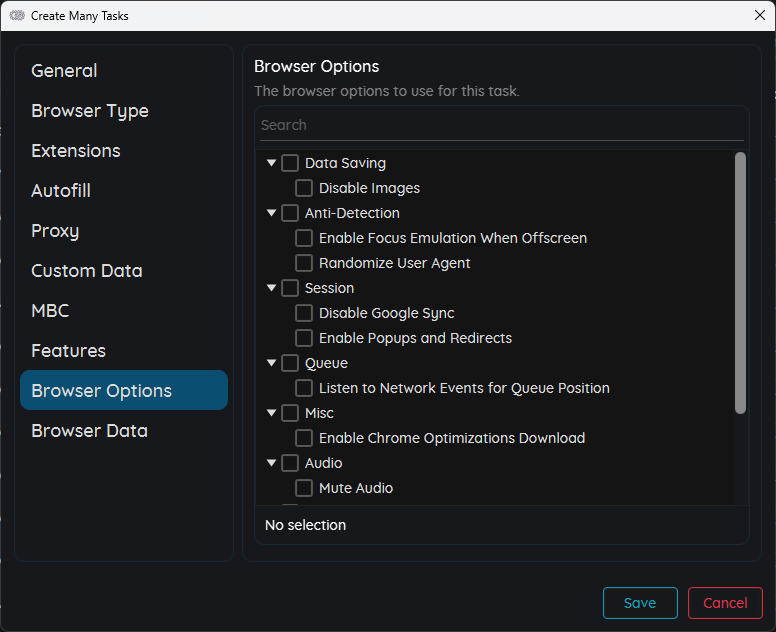Check Enable Focus Emulation When Offscreen
The height and width of the screenshot is (632, 776).
[x=304, y=238]
